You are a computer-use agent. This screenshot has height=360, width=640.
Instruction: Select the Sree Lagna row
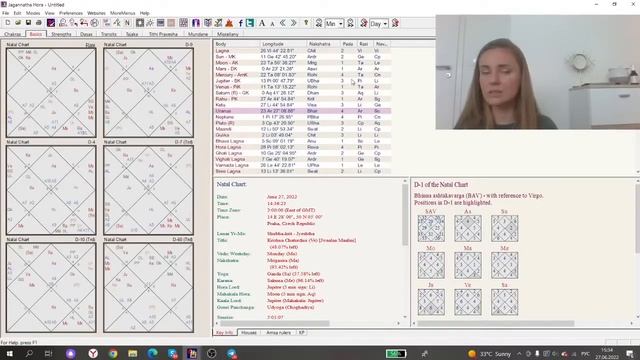tap(302, 171)
